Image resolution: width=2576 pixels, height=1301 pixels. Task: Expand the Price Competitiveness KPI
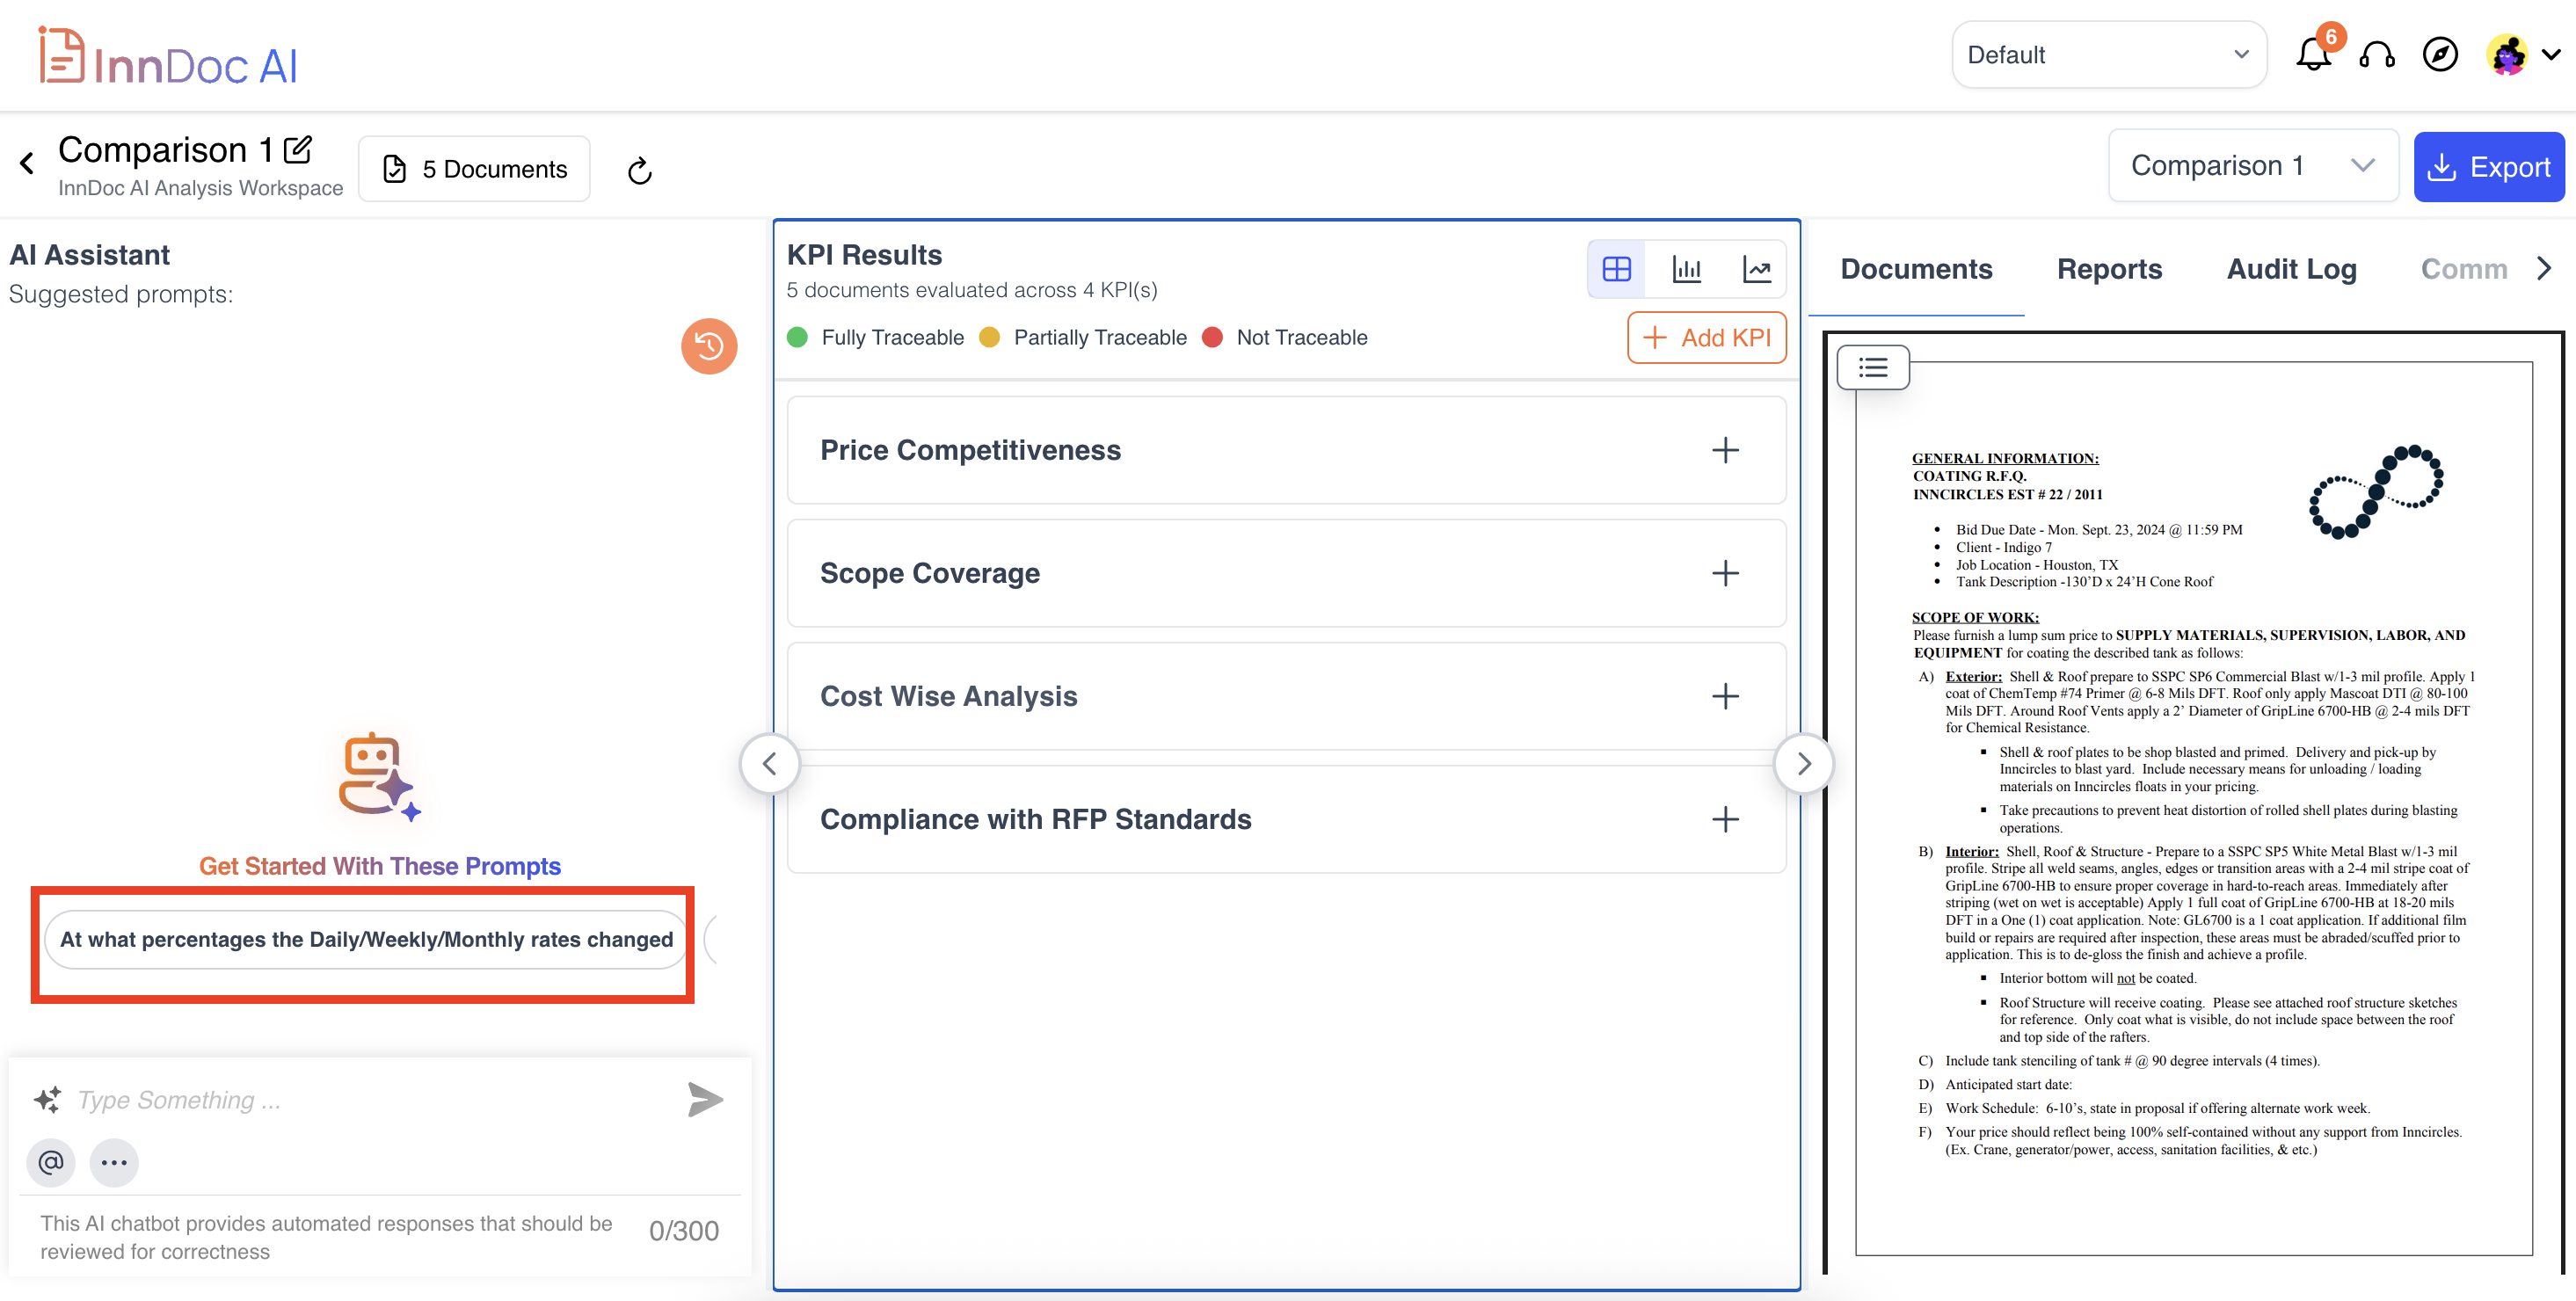pos(1725,450)
